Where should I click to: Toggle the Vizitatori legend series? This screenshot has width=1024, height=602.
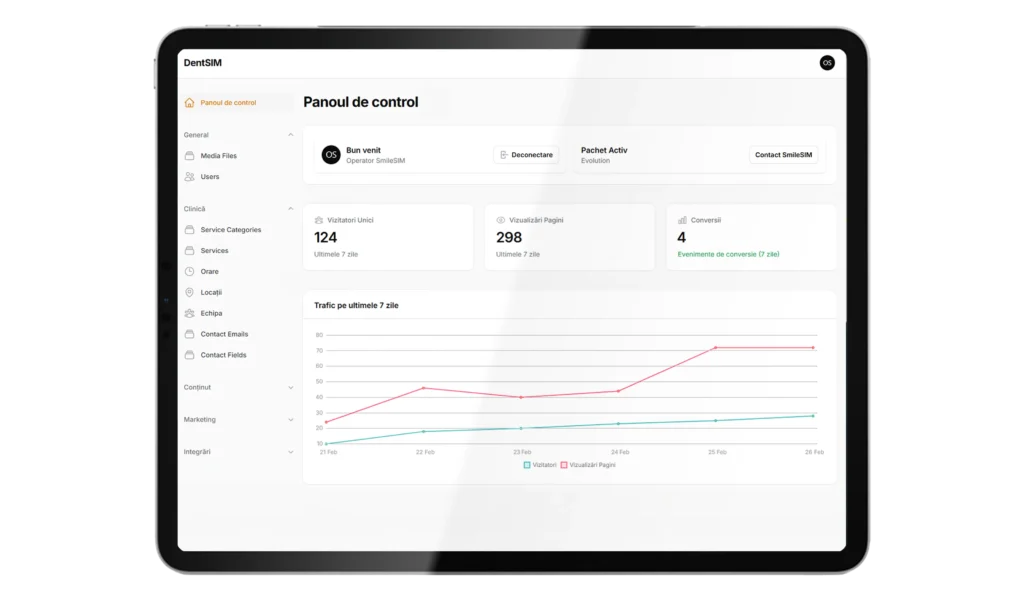pyautogui.click(x=540, y=465)
